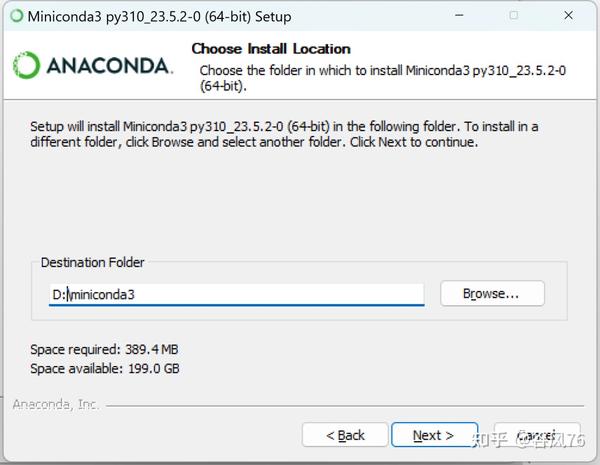Click the Miniconda3 title bar icon
The image size is (600, 465).
tap(16, 16)
